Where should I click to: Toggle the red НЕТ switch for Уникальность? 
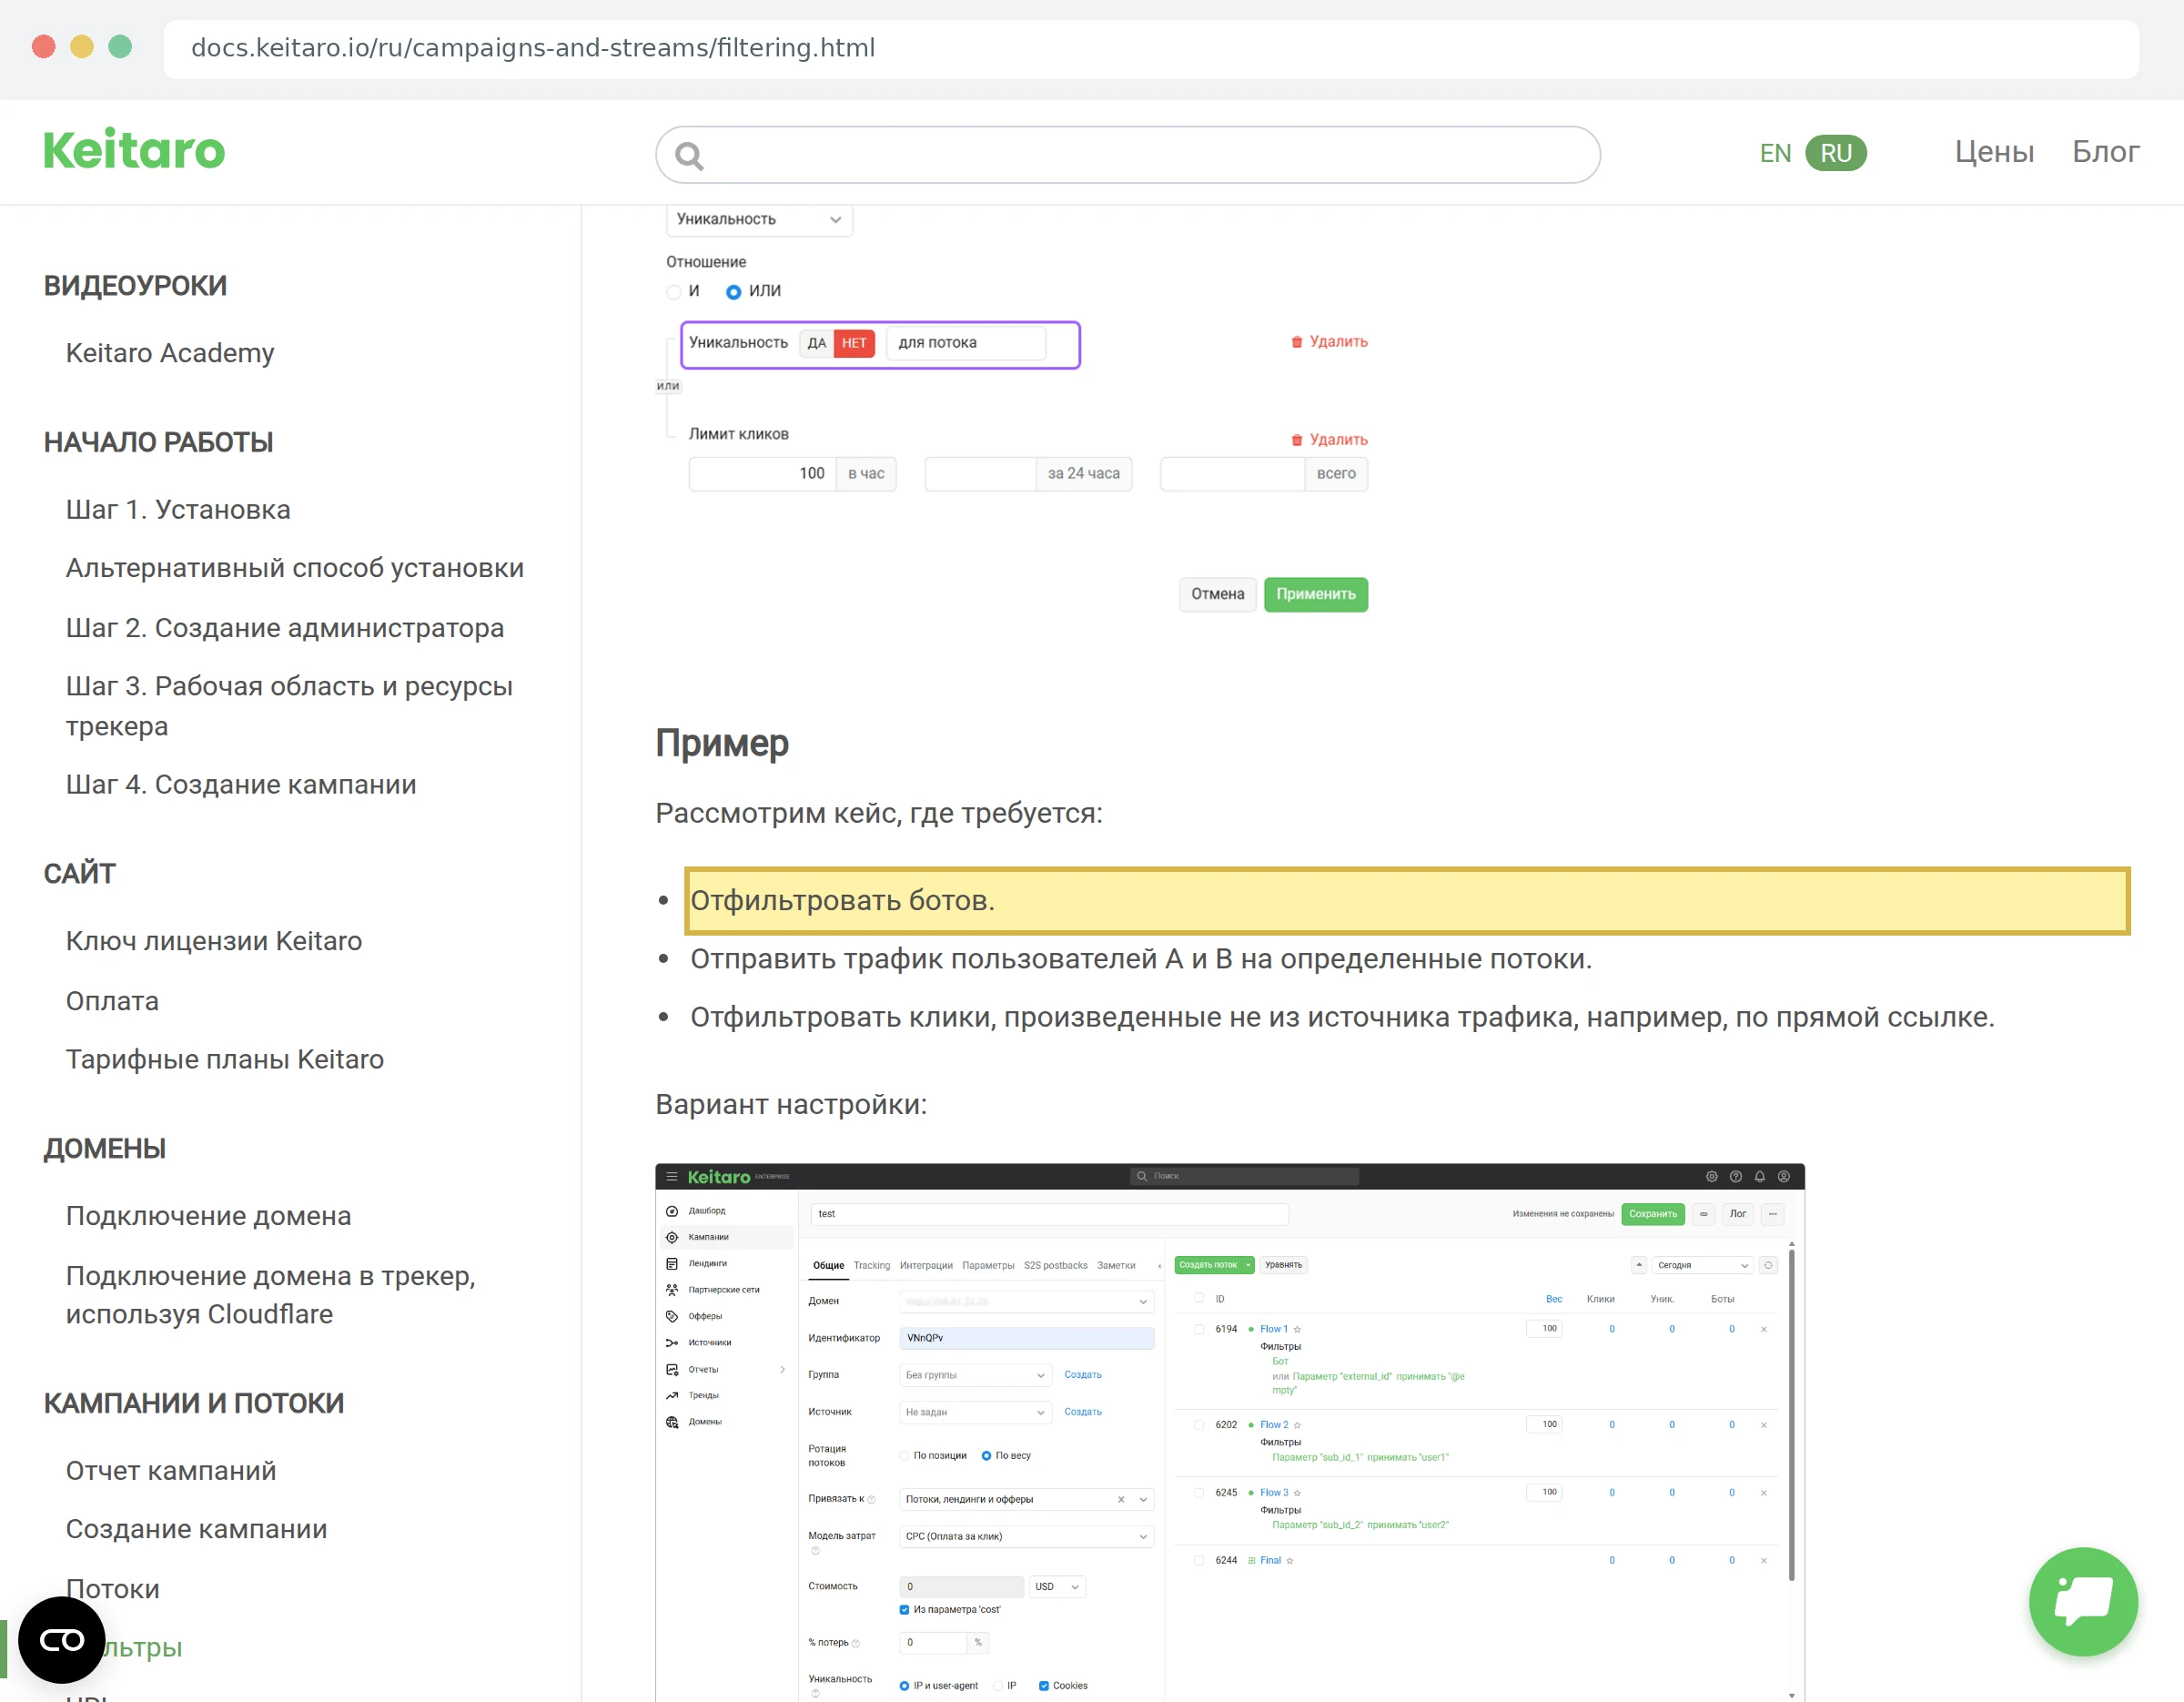click(x=854, y=343)
